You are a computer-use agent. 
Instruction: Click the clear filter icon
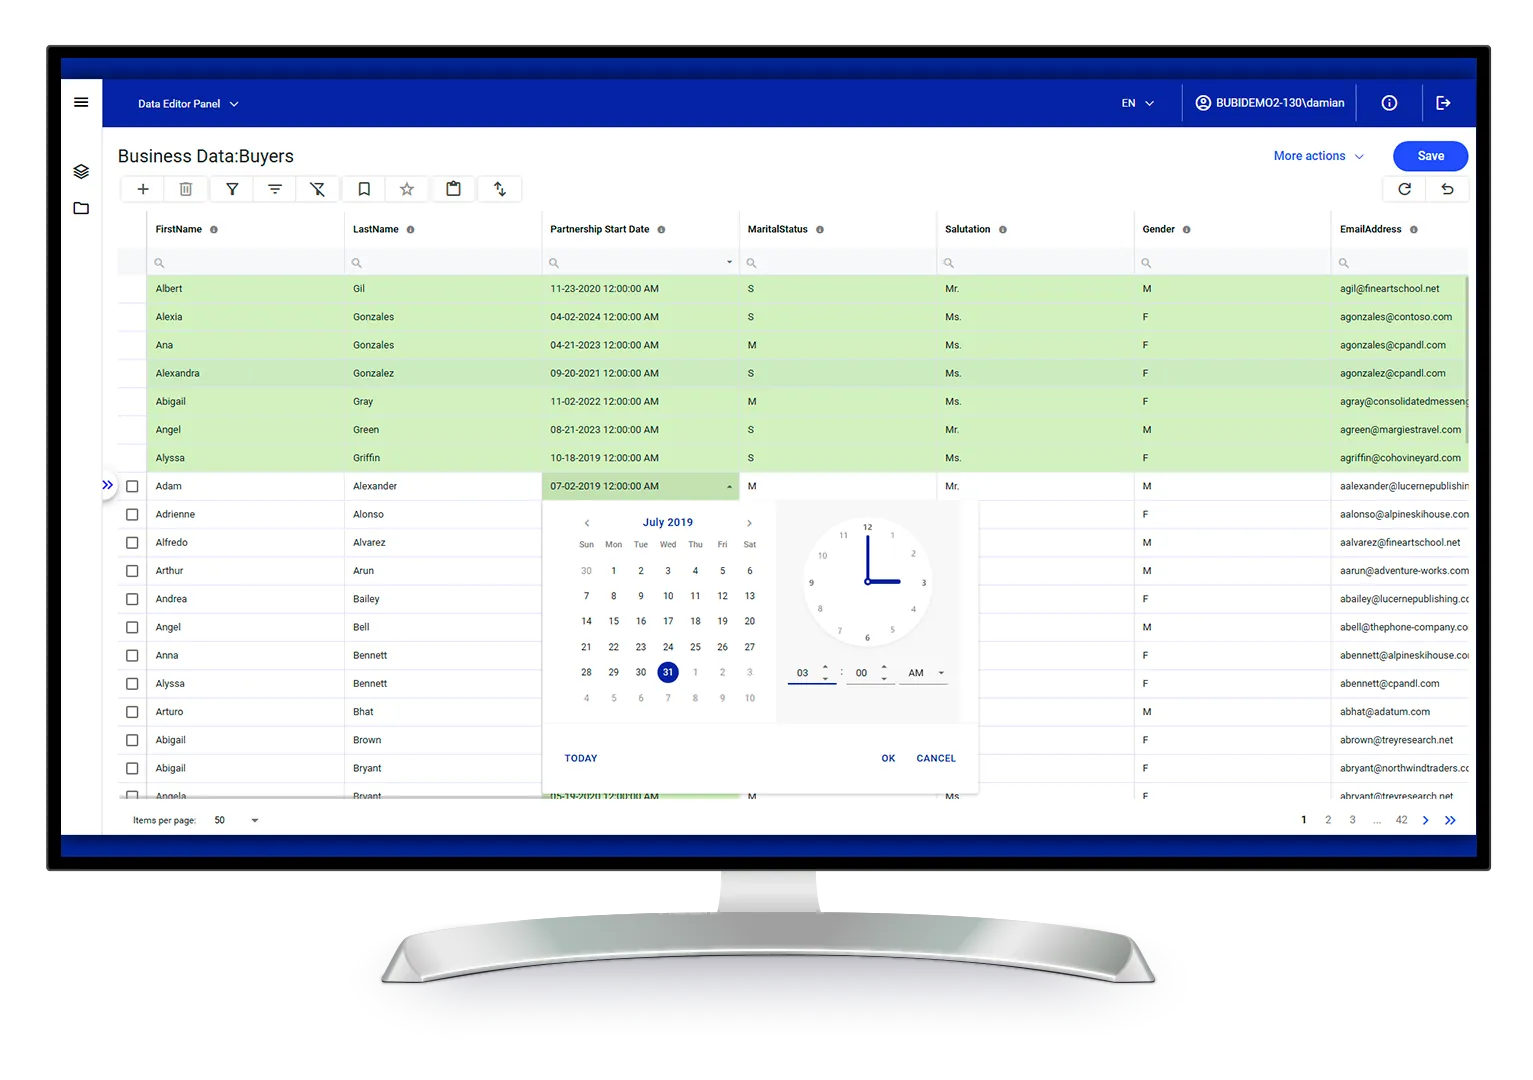[317, 189]
